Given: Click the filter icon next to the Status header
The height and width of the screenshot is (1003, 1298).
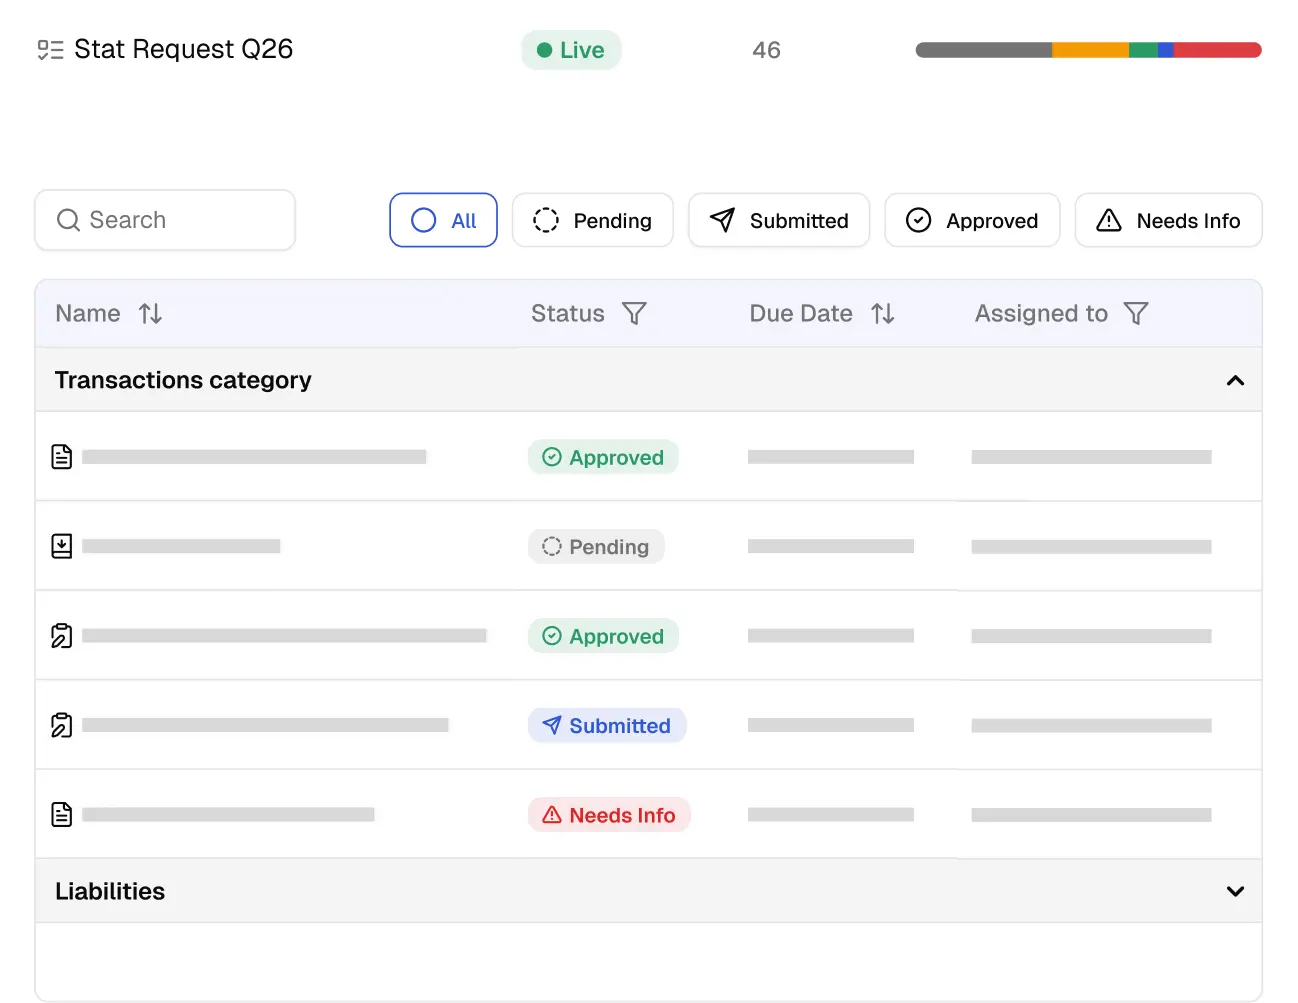Looking at the screenshot, I should tap(635, 313).
